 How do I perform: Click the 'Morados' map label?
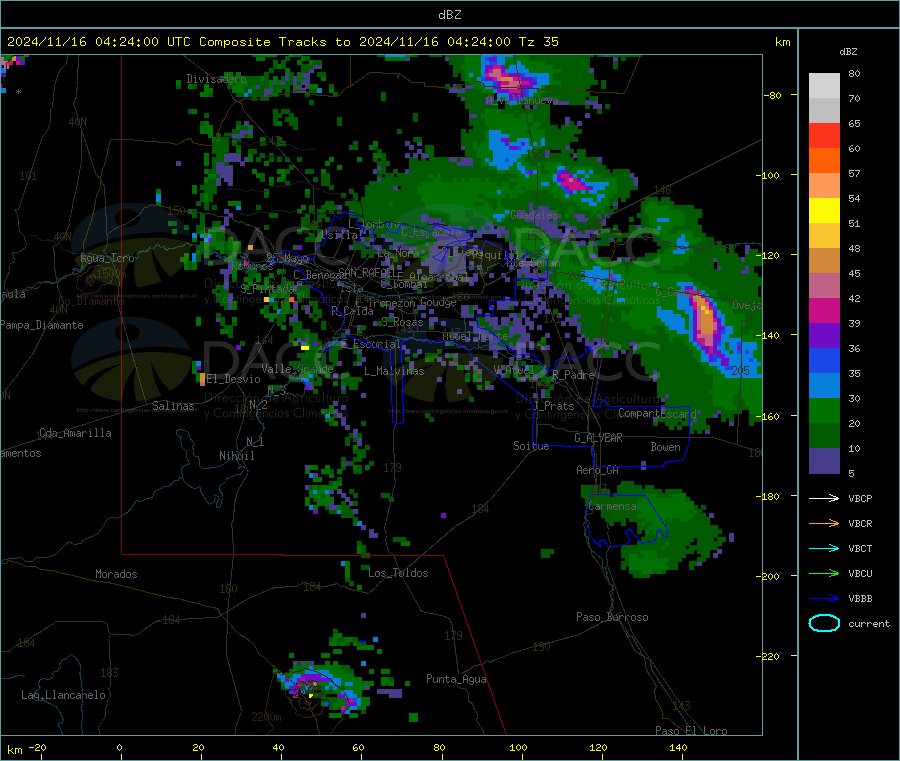(116, 574)
